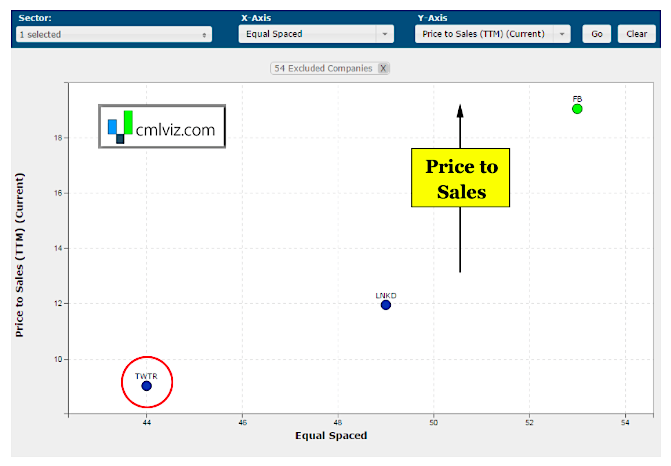Click the y-axis tick label 10
This screenshot has width=671, height=466.
(x=58, y=359)
